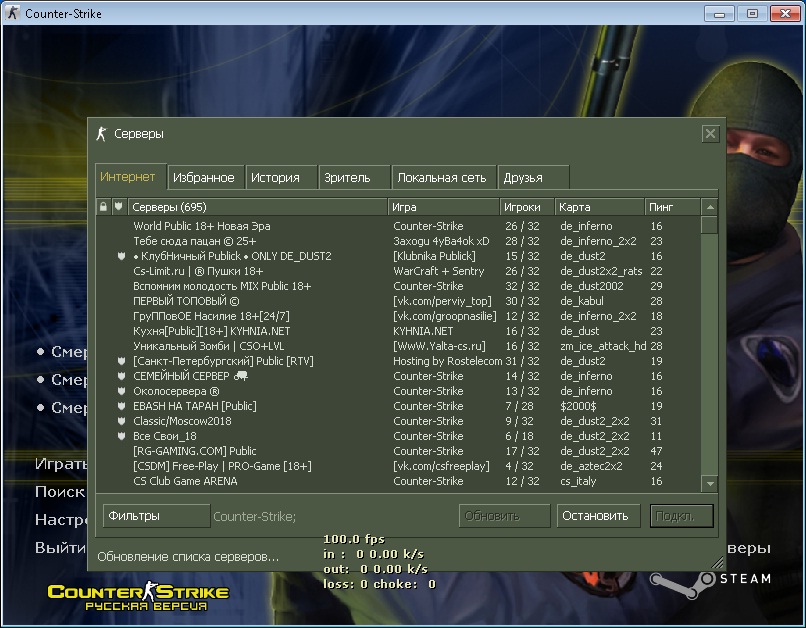Switch to the Интернет tab
Image resolution: width=806 pixels, height=628 pixels.
pyautogui.click(x=131, y=177)
